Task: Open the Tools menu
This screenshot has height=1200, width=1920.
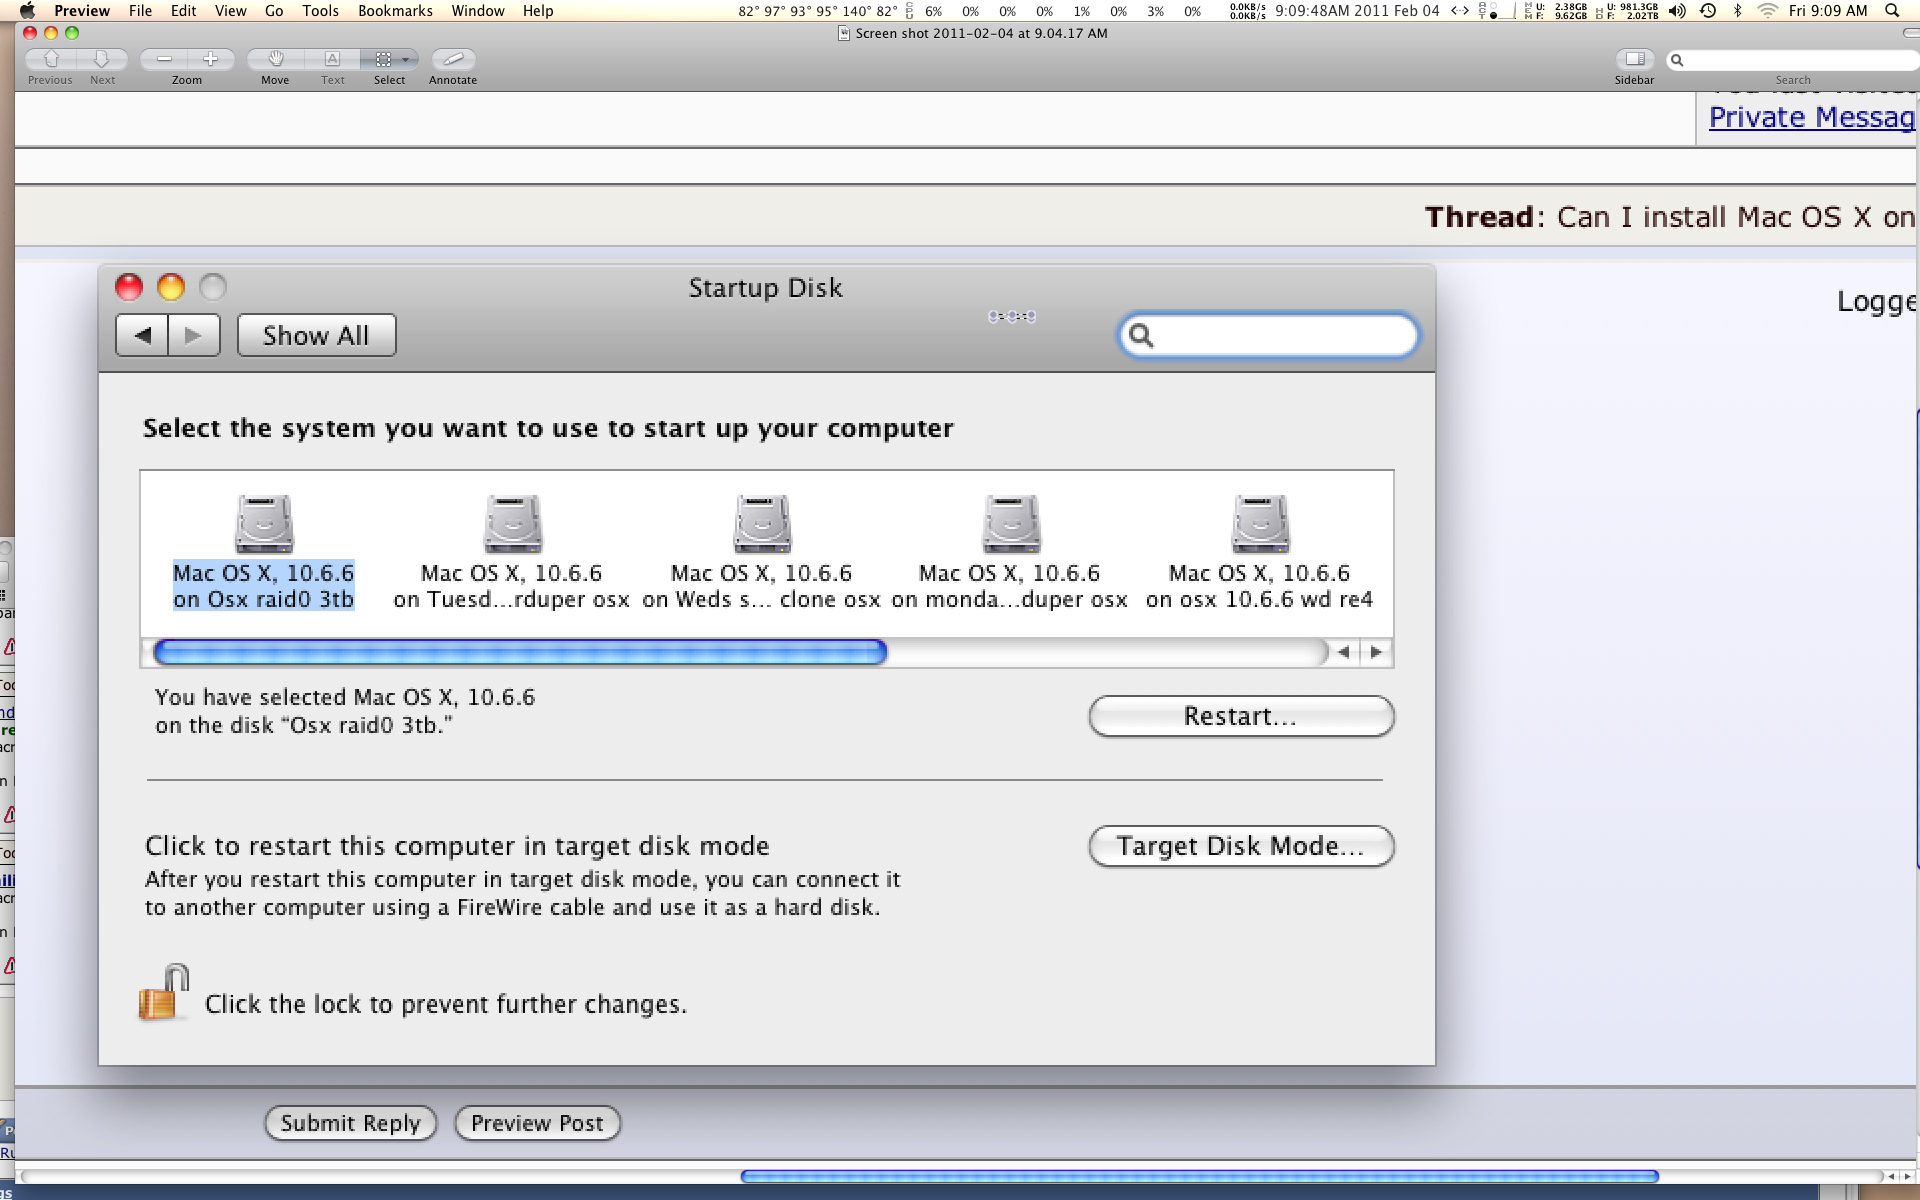Action: click(321, 11)
